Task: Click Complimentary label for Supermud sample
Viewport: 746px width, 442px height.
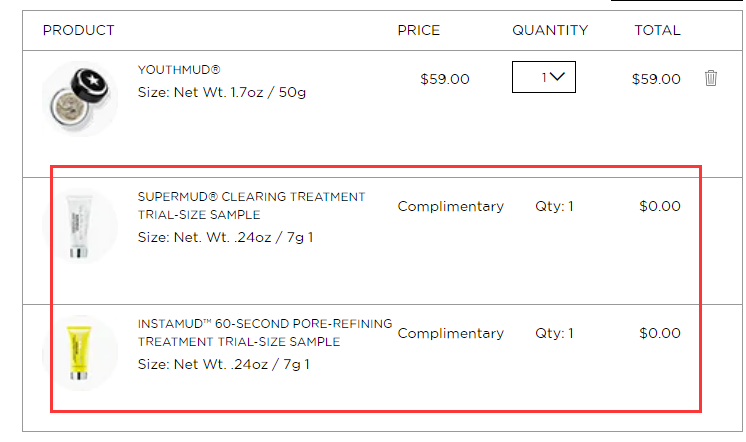Action: (x=451, y=206)
